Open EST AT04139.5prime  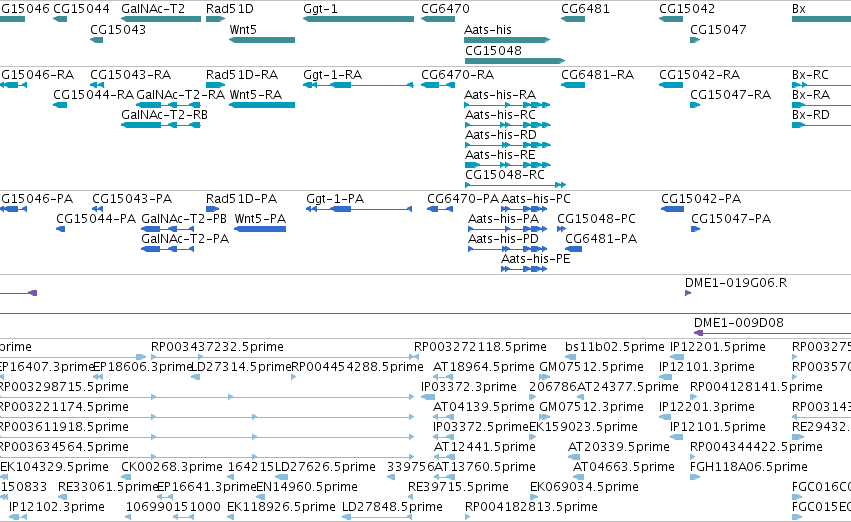click(x=443, y=417)
